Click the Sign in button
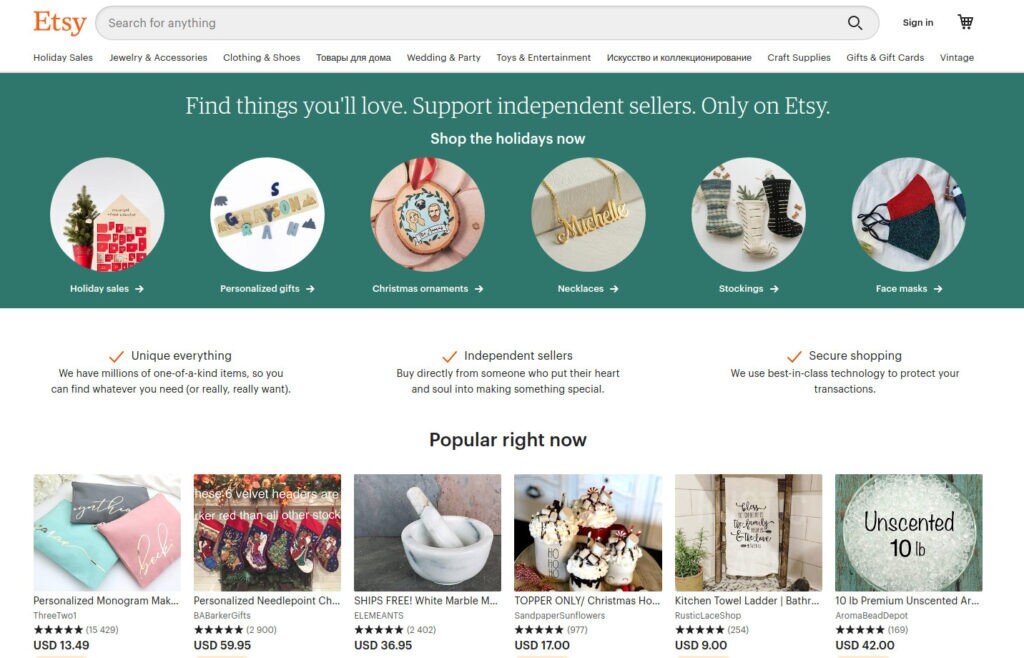Image resolution: width=1024 pixels, height=658 pixels. [x=918, y=23]
